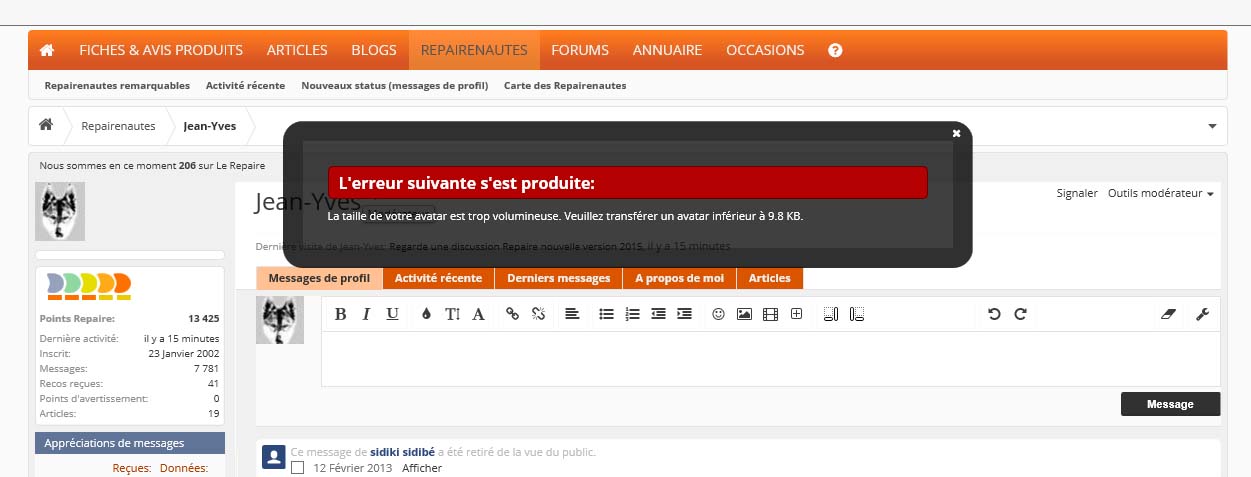1251x477 pixels.
Task: Open the ANNUAIRE menu
Action: (667, 50)
